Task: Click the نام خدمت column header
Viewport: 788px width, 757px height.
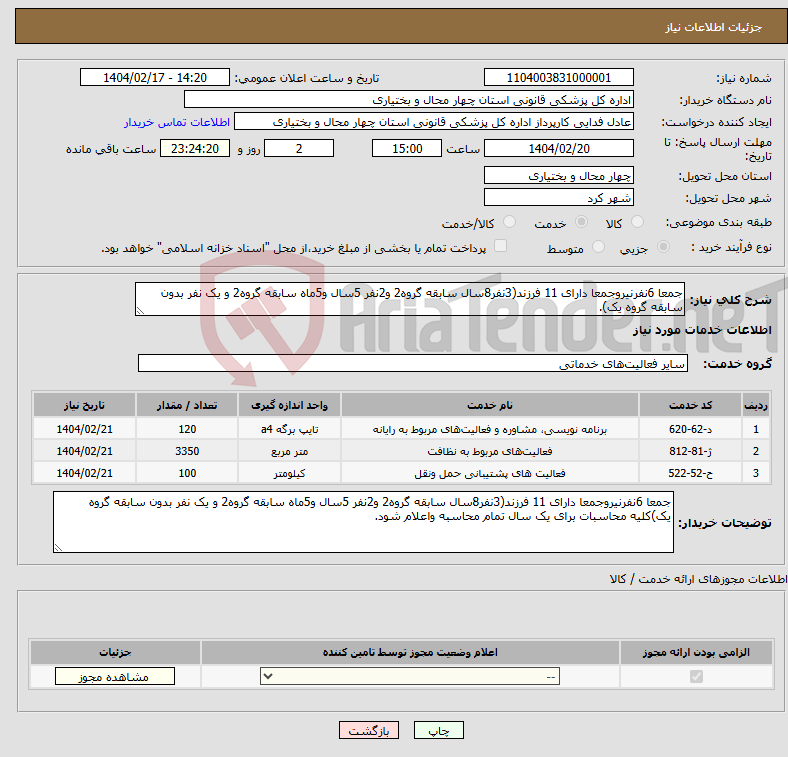Action: pos(490,405)
